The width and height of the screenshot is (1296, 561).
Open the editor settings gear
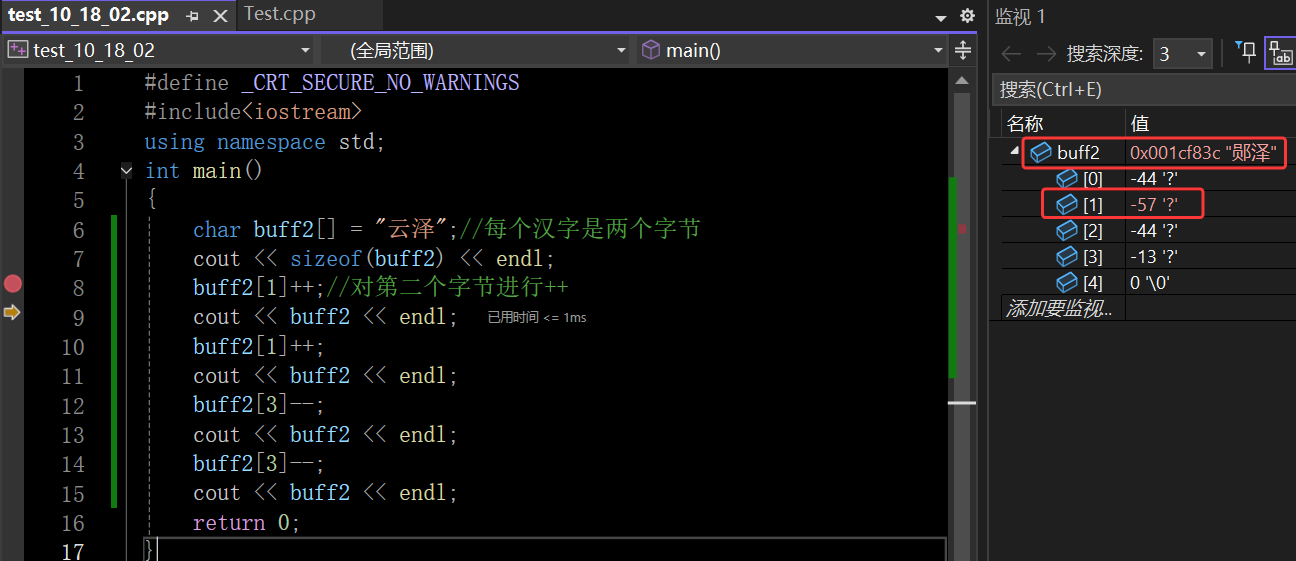pyautogui.click(x=967, y=16)
